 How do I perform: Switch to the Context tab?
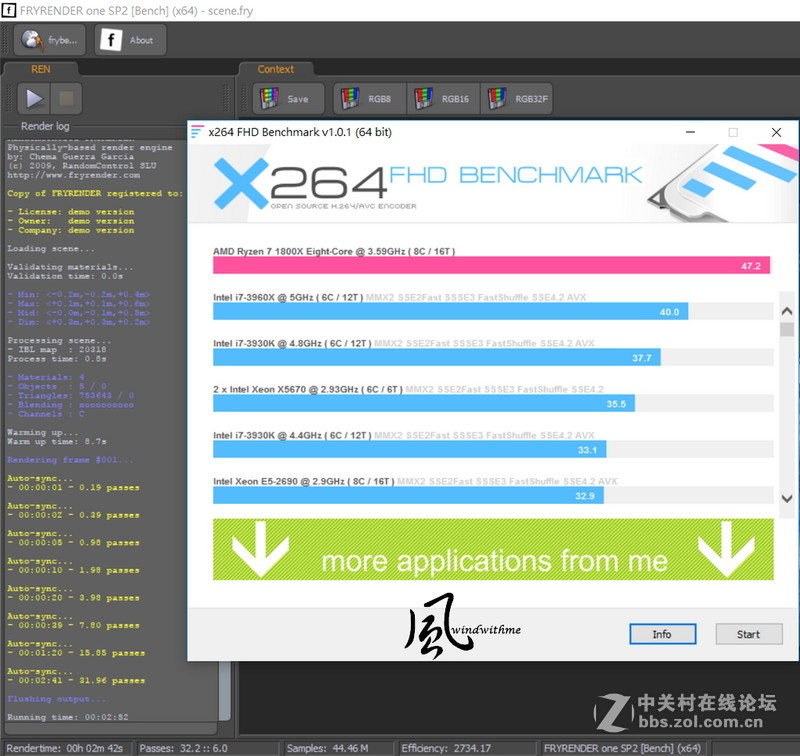coord(276,69)
